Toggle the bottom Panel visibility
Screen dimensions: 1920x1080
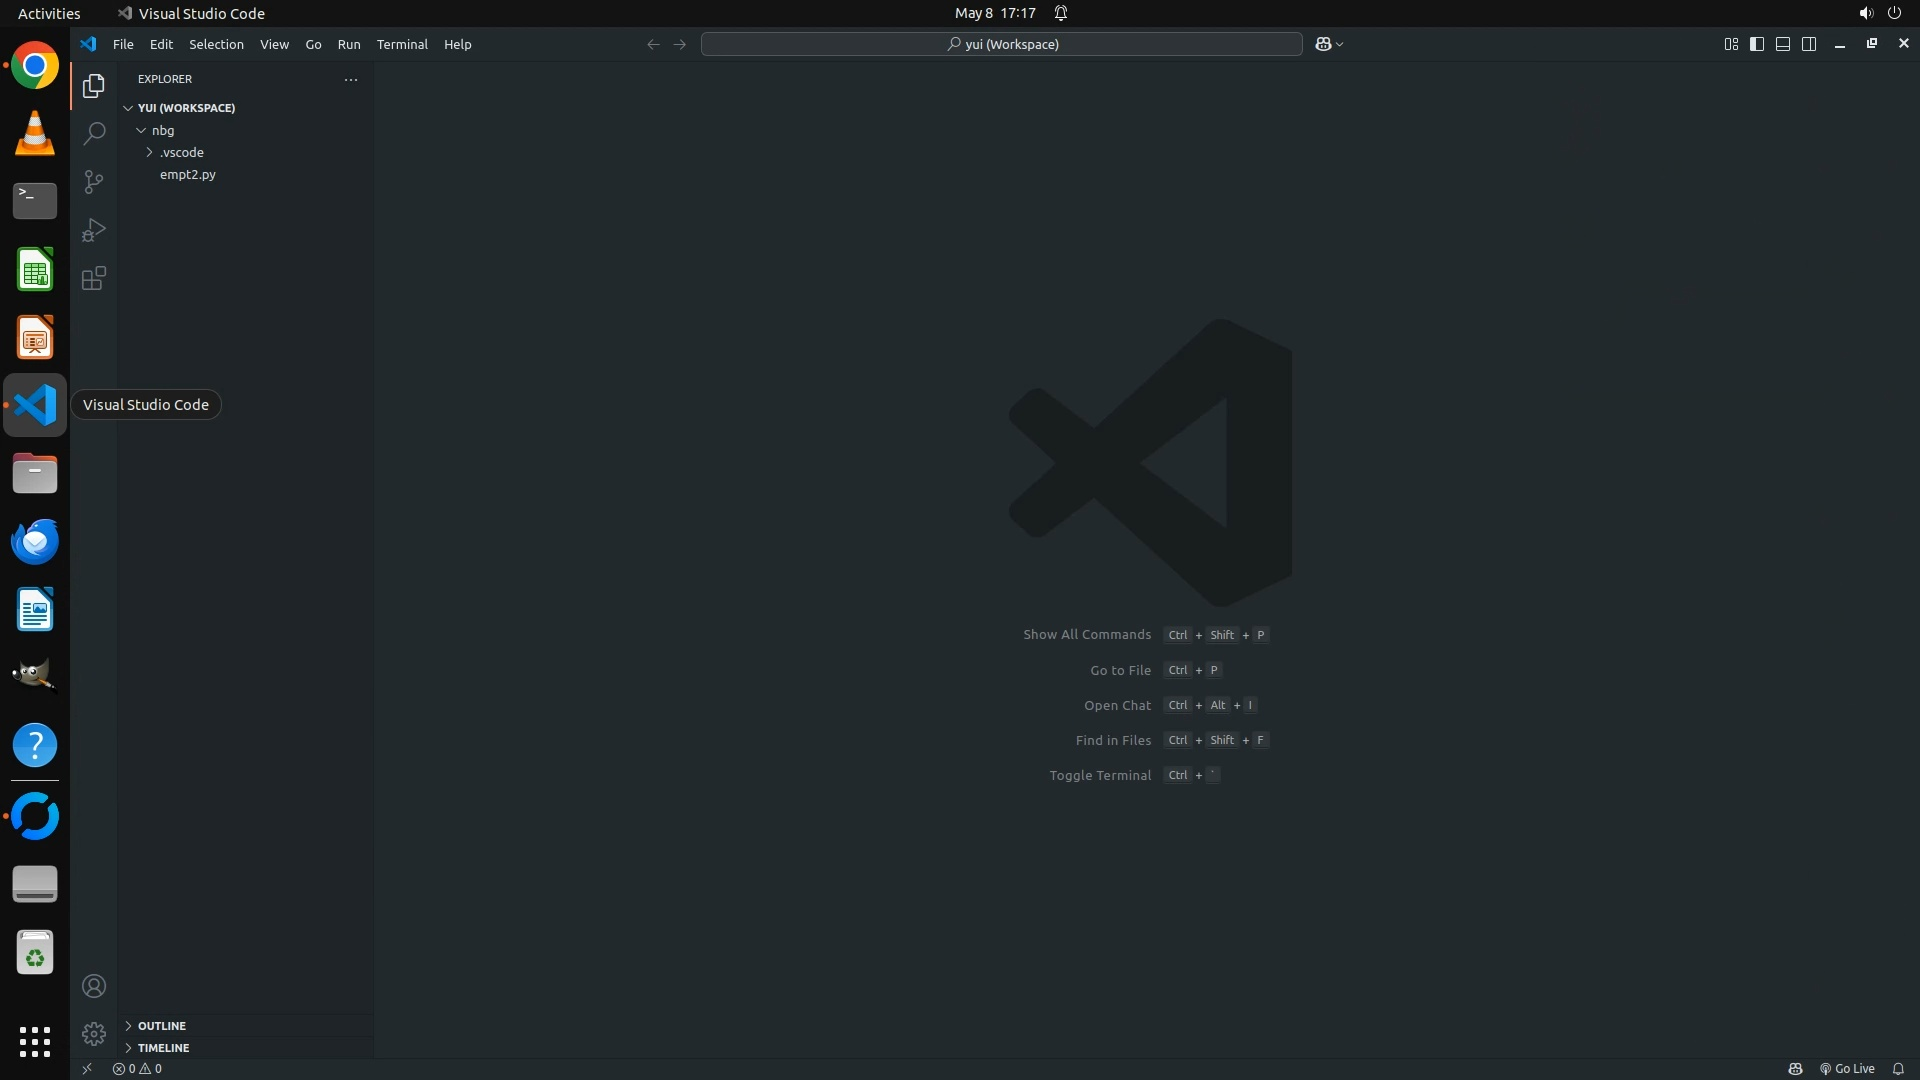(1783, 44)
